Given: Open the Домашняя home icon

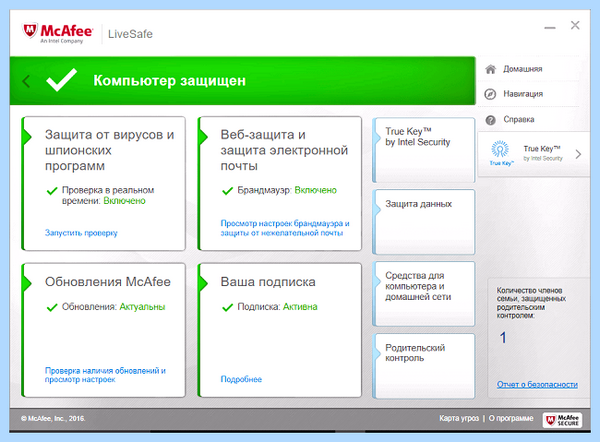Looking at the screenshot, I should (491, 69).
